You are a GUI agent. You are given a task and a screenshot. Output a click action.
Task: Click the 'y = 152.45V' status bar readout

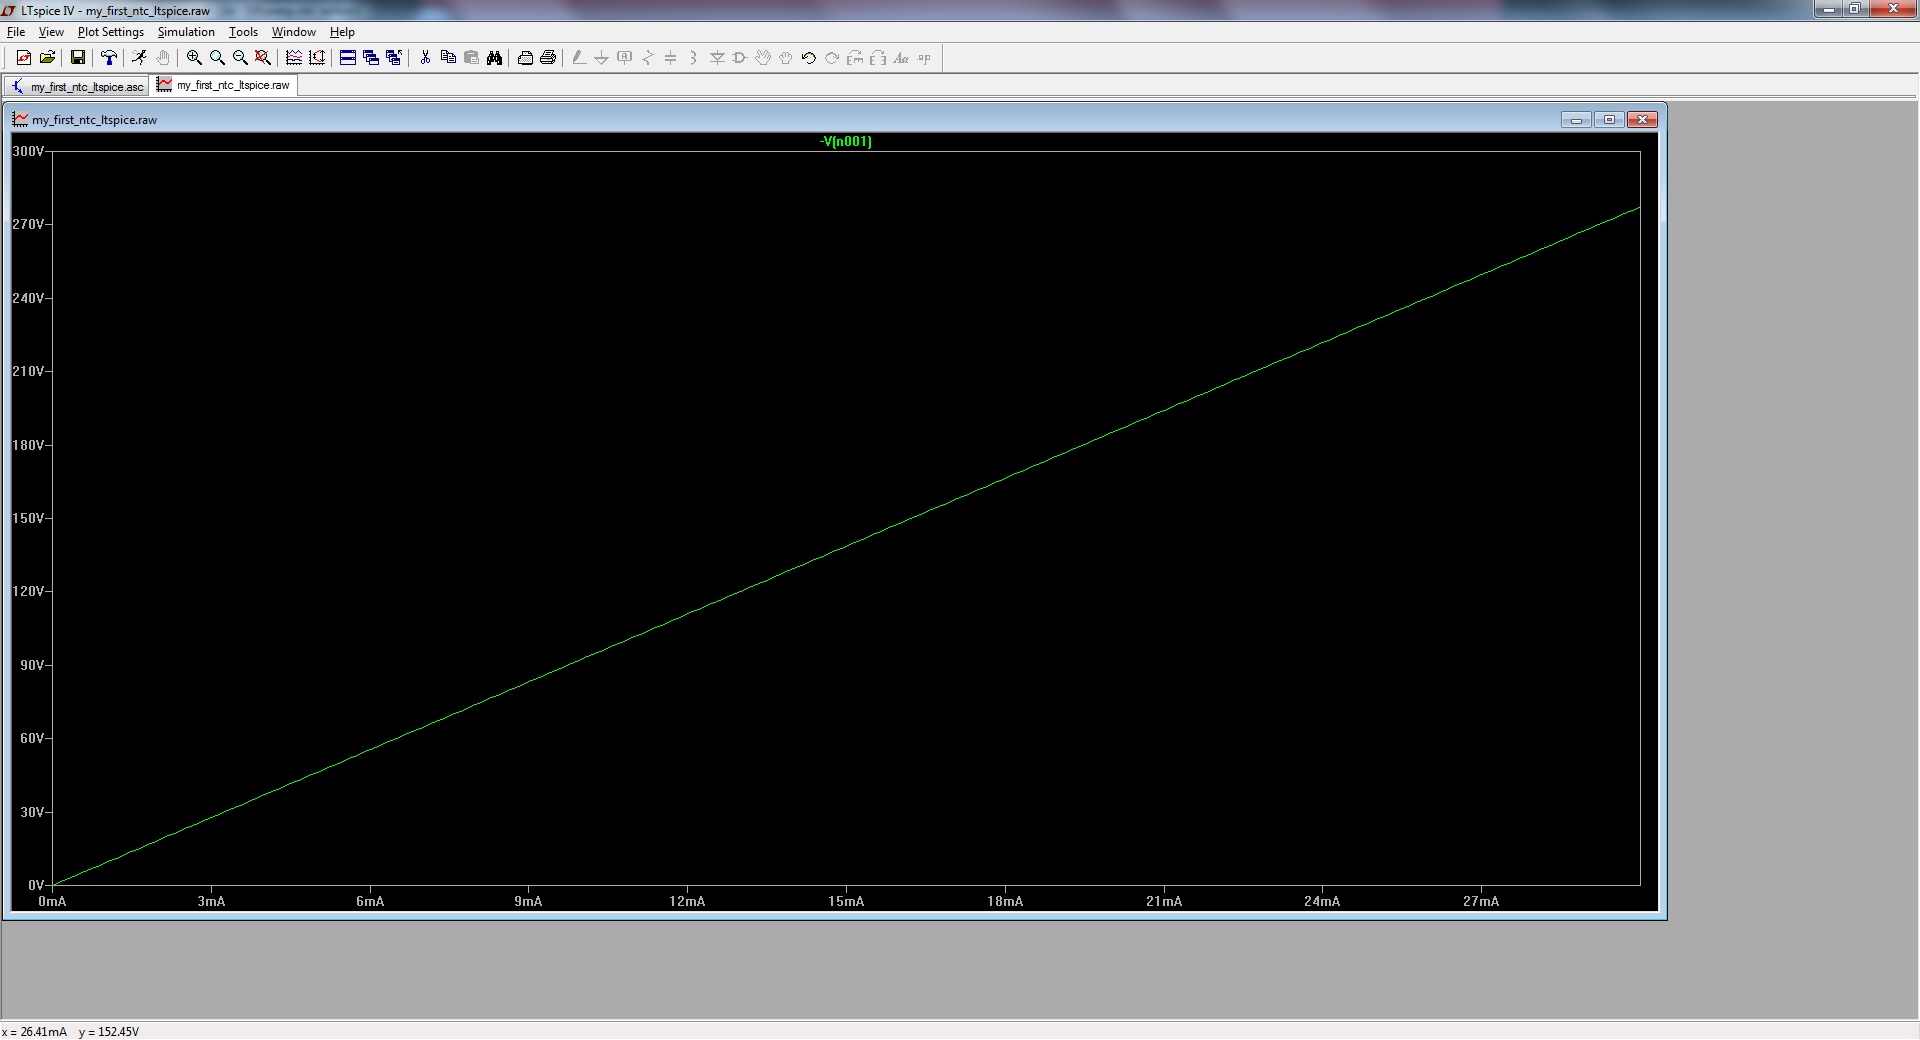tap(109, 1032)
